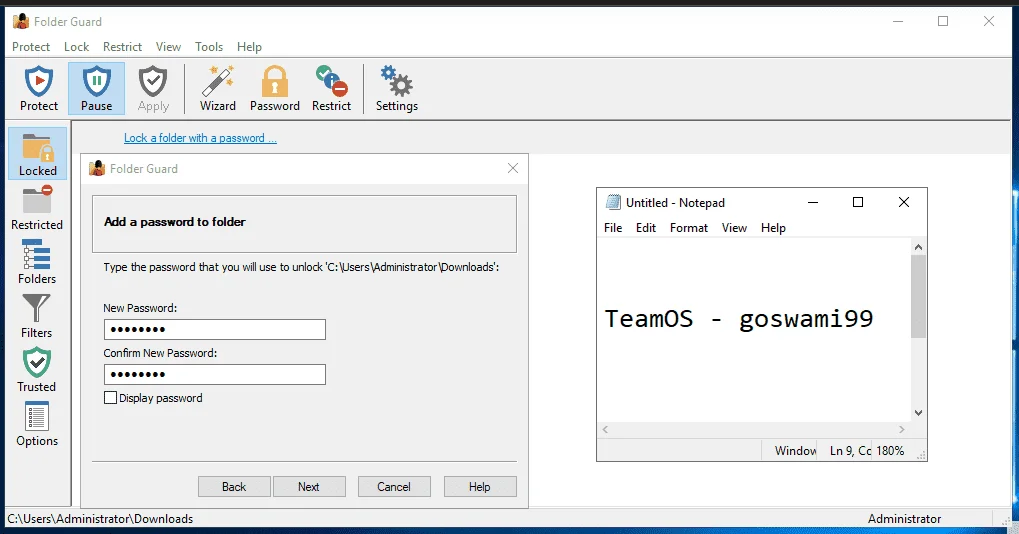Image resolution: width=1019 pixels, height=534 pixels.
Task: Open the Restrict menu in menu bar
Action: pos(122,47)
